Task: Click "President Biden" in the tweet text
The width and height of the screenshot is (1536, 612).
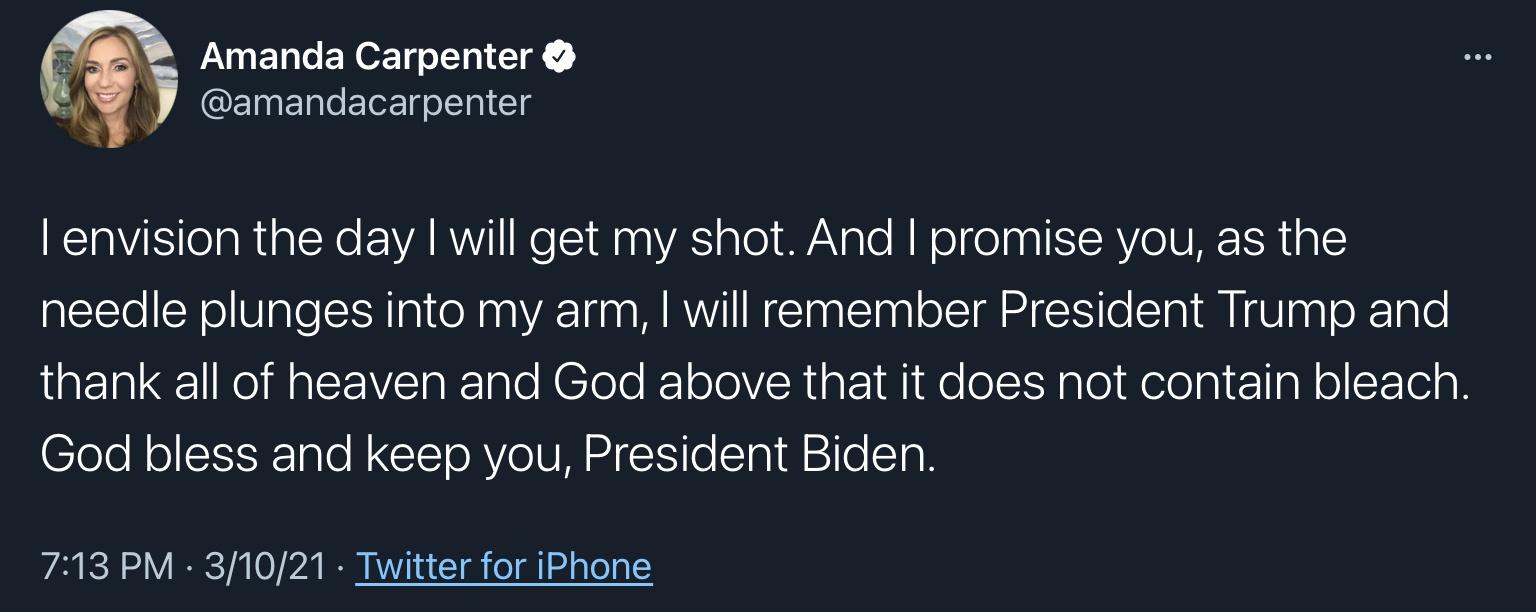Action: (759, 456)
